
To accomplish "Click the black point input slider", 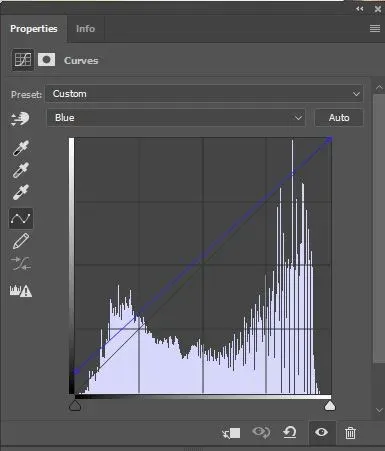I will (75, 406).
